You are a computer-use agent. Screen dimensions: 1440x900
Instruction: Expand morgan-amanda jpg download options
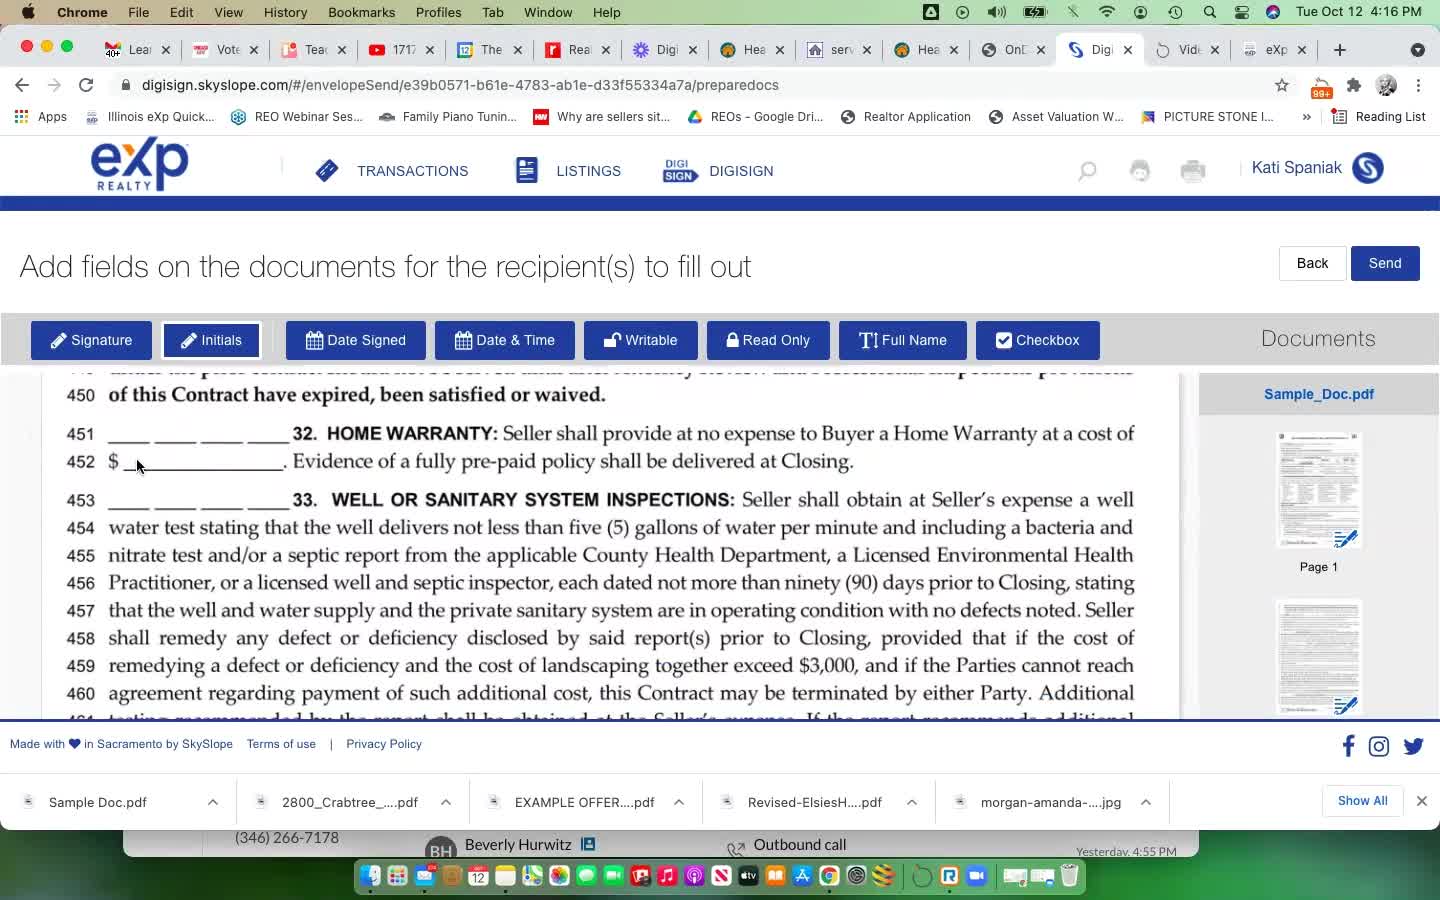point(1146,802)
